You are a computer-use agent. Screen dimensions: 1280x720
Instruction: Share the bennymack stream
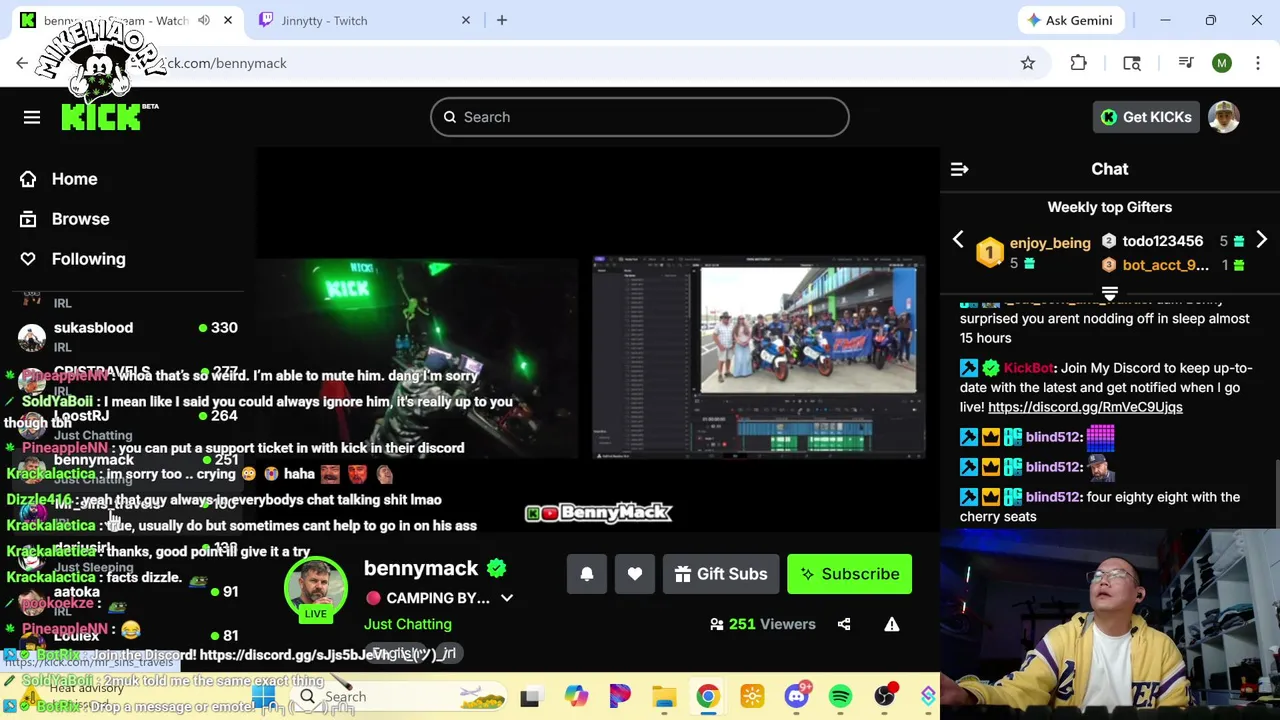(844, 624)
